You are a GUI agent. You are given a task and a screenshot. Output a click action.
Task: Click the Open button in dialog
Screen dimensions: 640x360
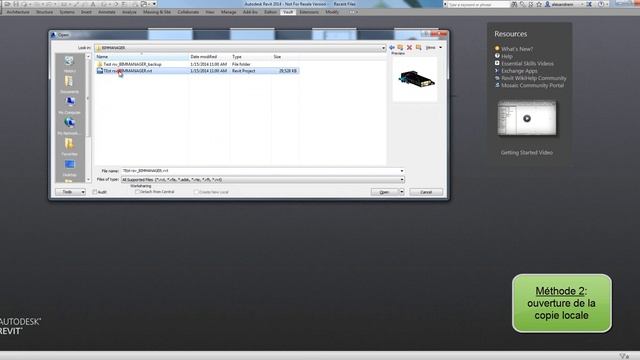[384, 192]
